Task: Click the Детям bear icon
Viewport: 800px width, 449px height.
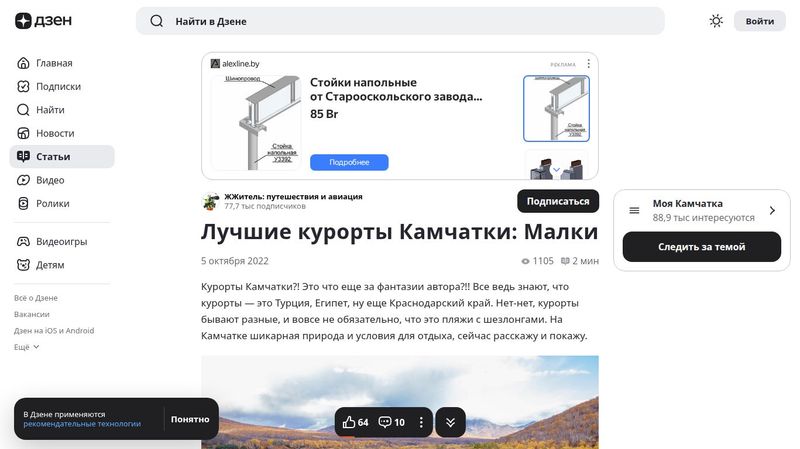Action: (23, 265)
